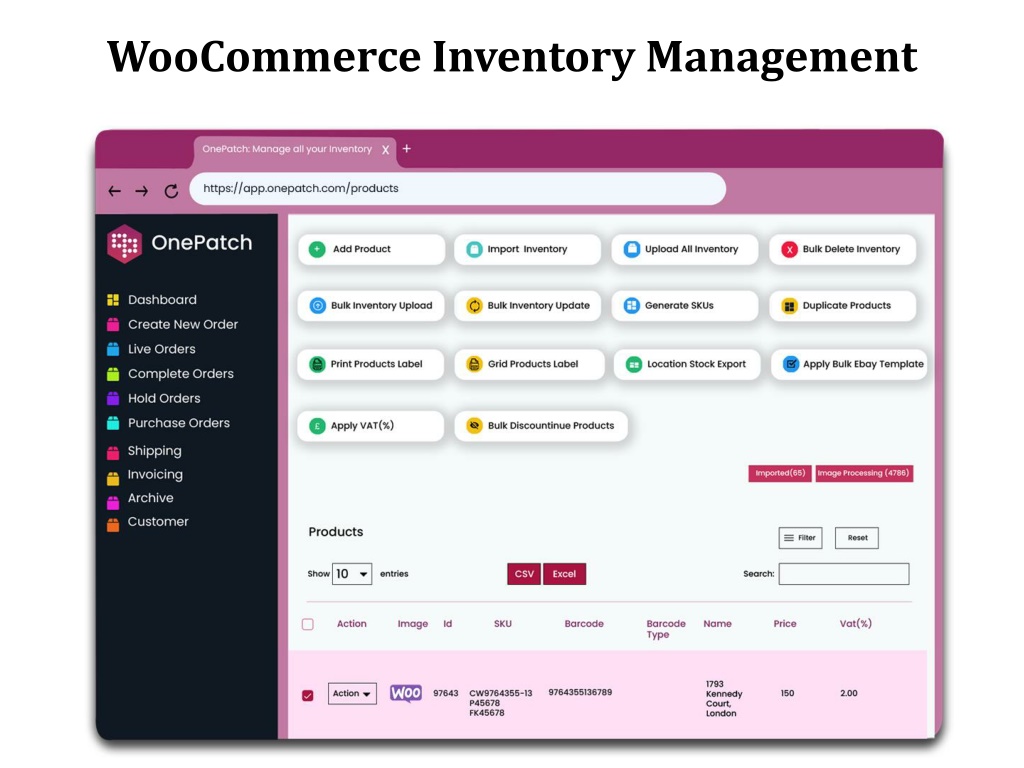Tick the select-all checkbox in table header
The height and width of the screenshot is (768, 1024).
[x=308, y=624]
